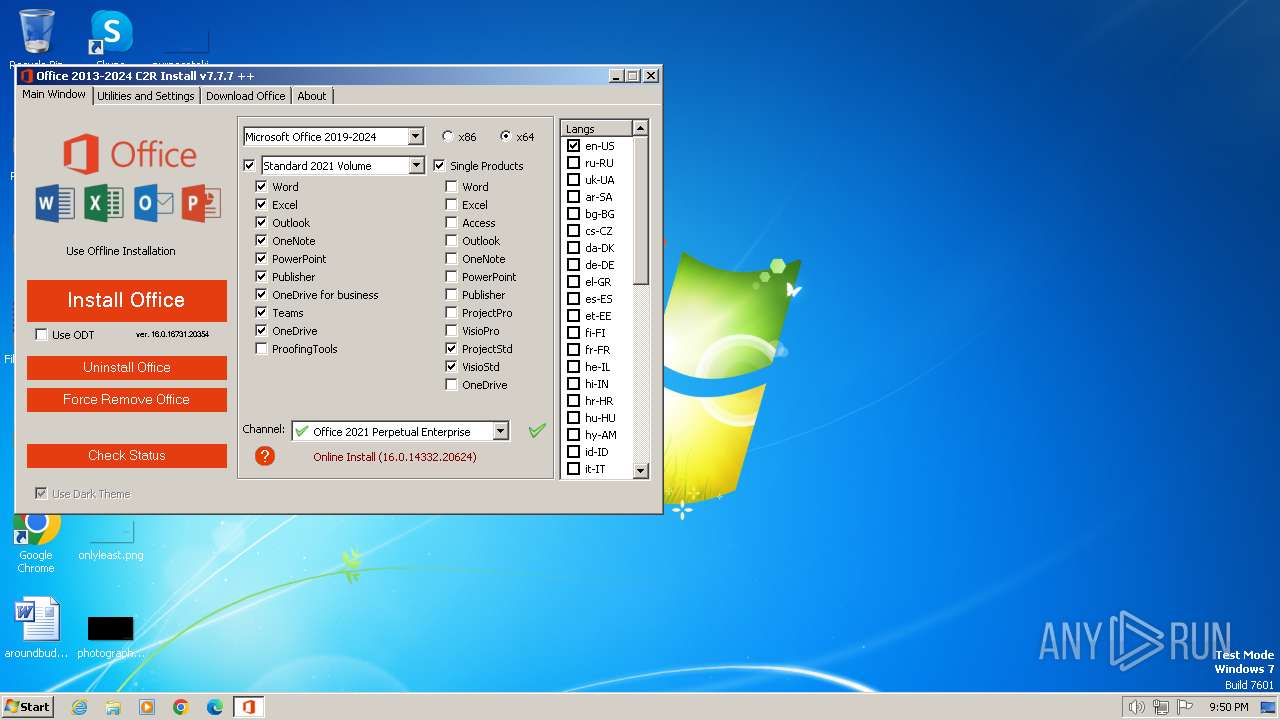The width and height of the screenshot is (1280, 720).
Task: Open File Explorer from the taskbar
Action: 113,707
